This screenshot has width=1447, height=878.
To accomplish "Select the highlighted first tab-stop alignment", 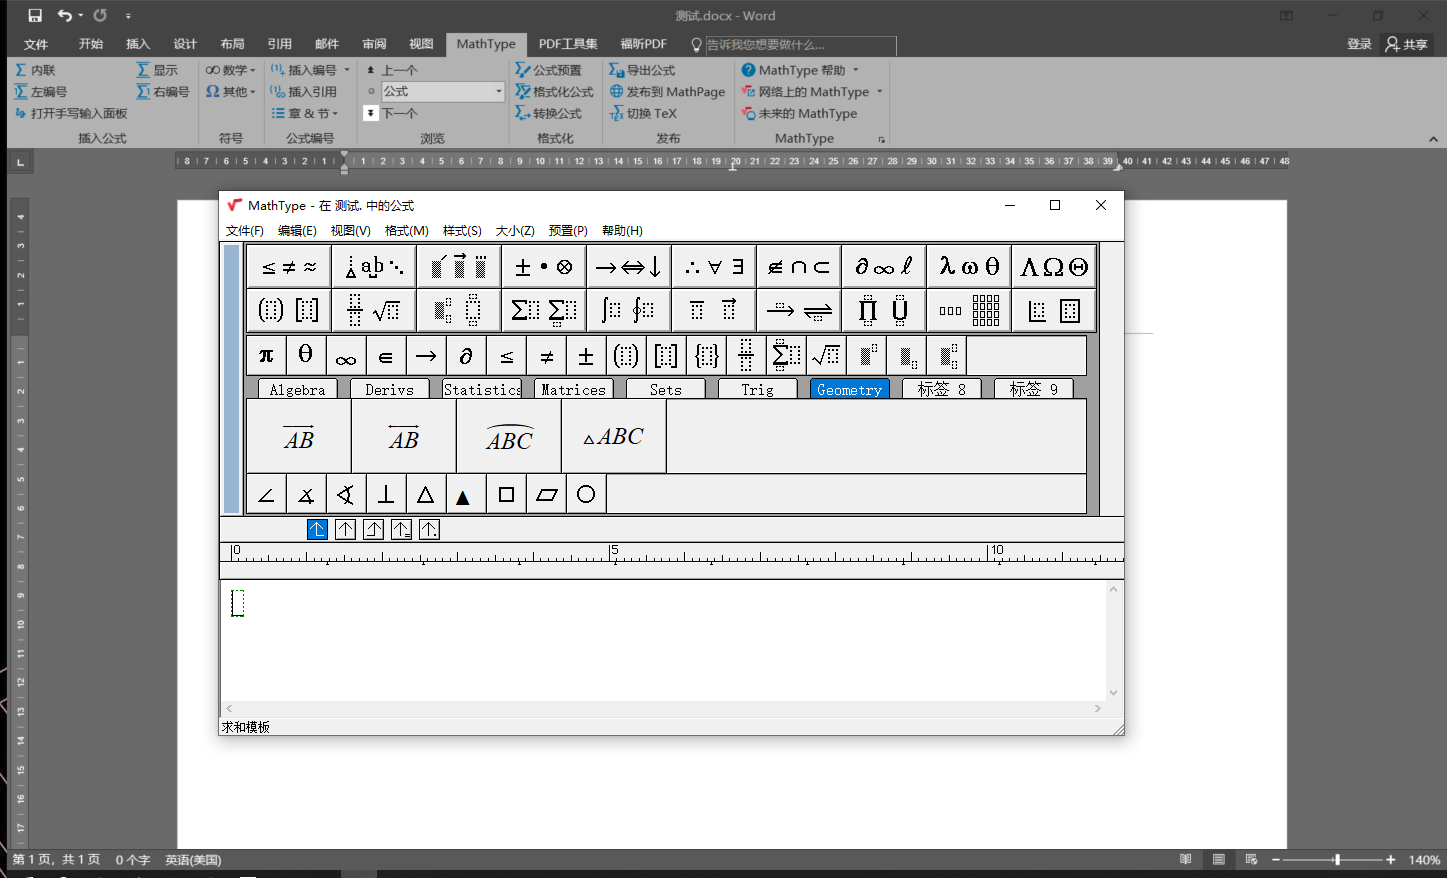I will pos(317,530).
